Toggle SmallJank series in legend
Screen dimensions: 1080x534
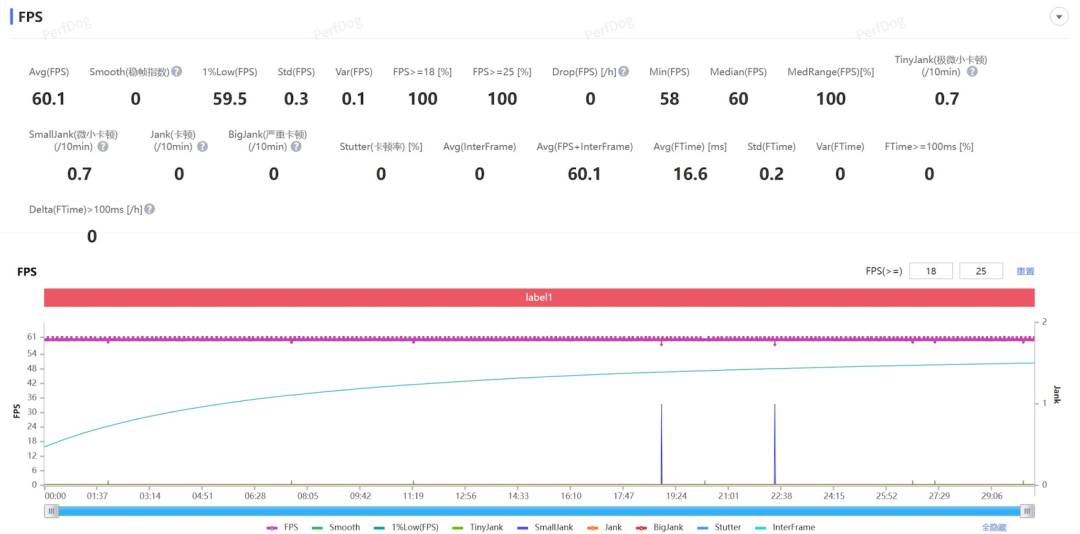click(544, 527)
